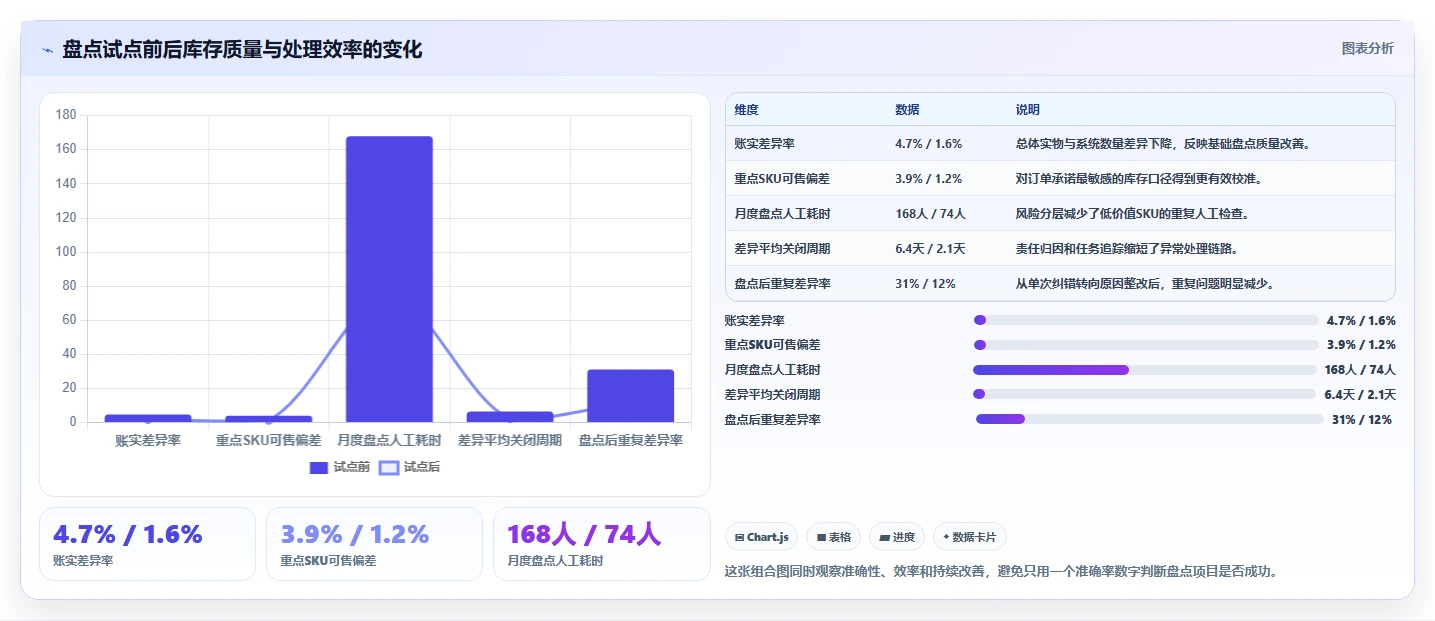Click the 盘点后重复差异率 table row label

click(782, 283)
